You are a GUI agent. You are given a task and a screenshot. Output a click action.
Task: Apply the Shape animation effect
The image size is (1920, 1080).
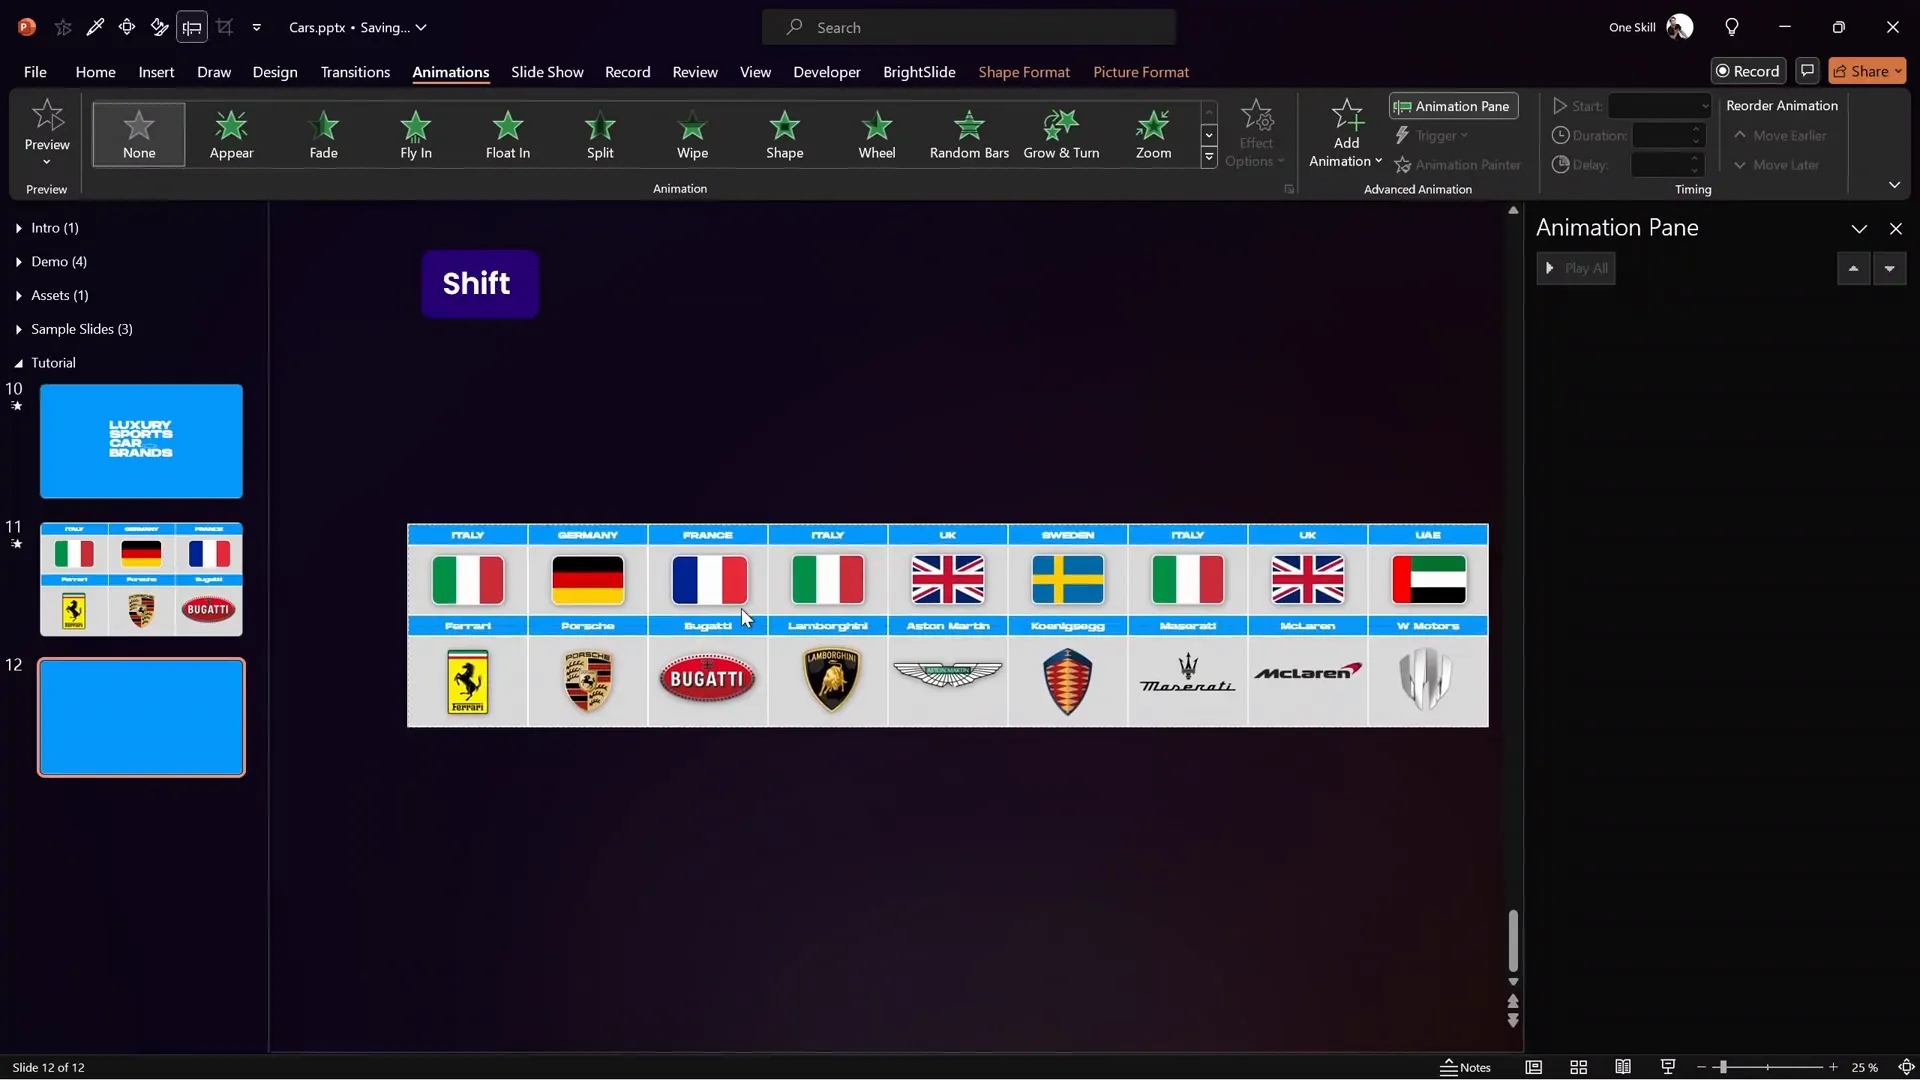(785, 134)
